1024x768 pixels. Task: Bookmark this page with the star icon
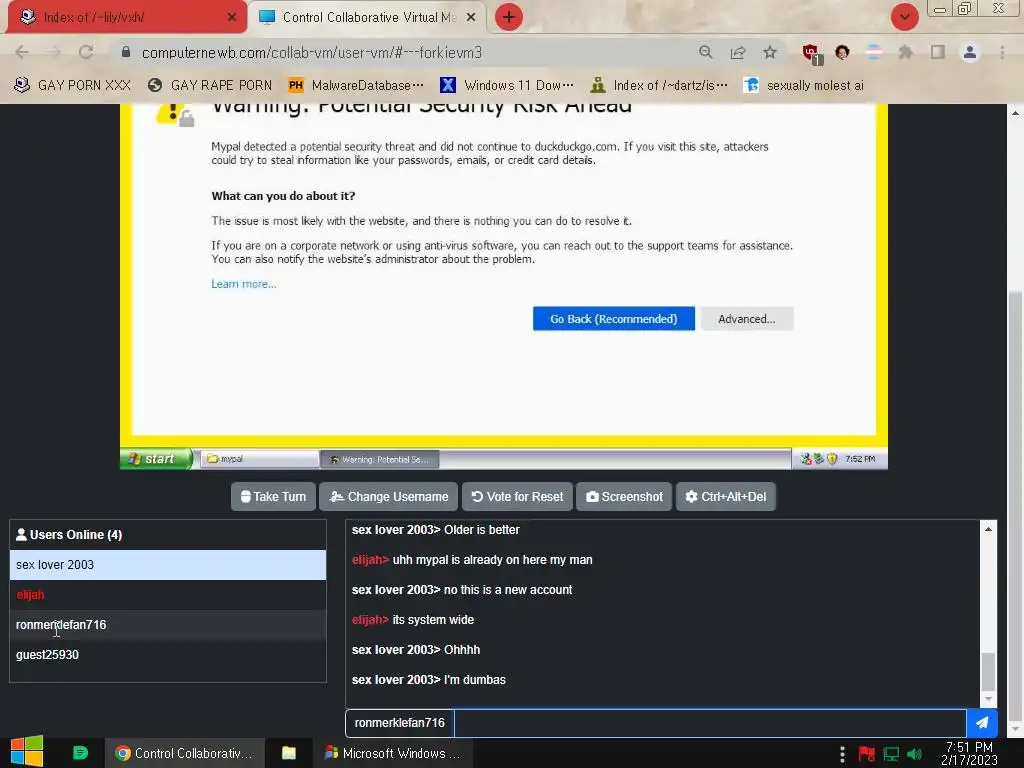pyautogui.click(x=770, y=52)
